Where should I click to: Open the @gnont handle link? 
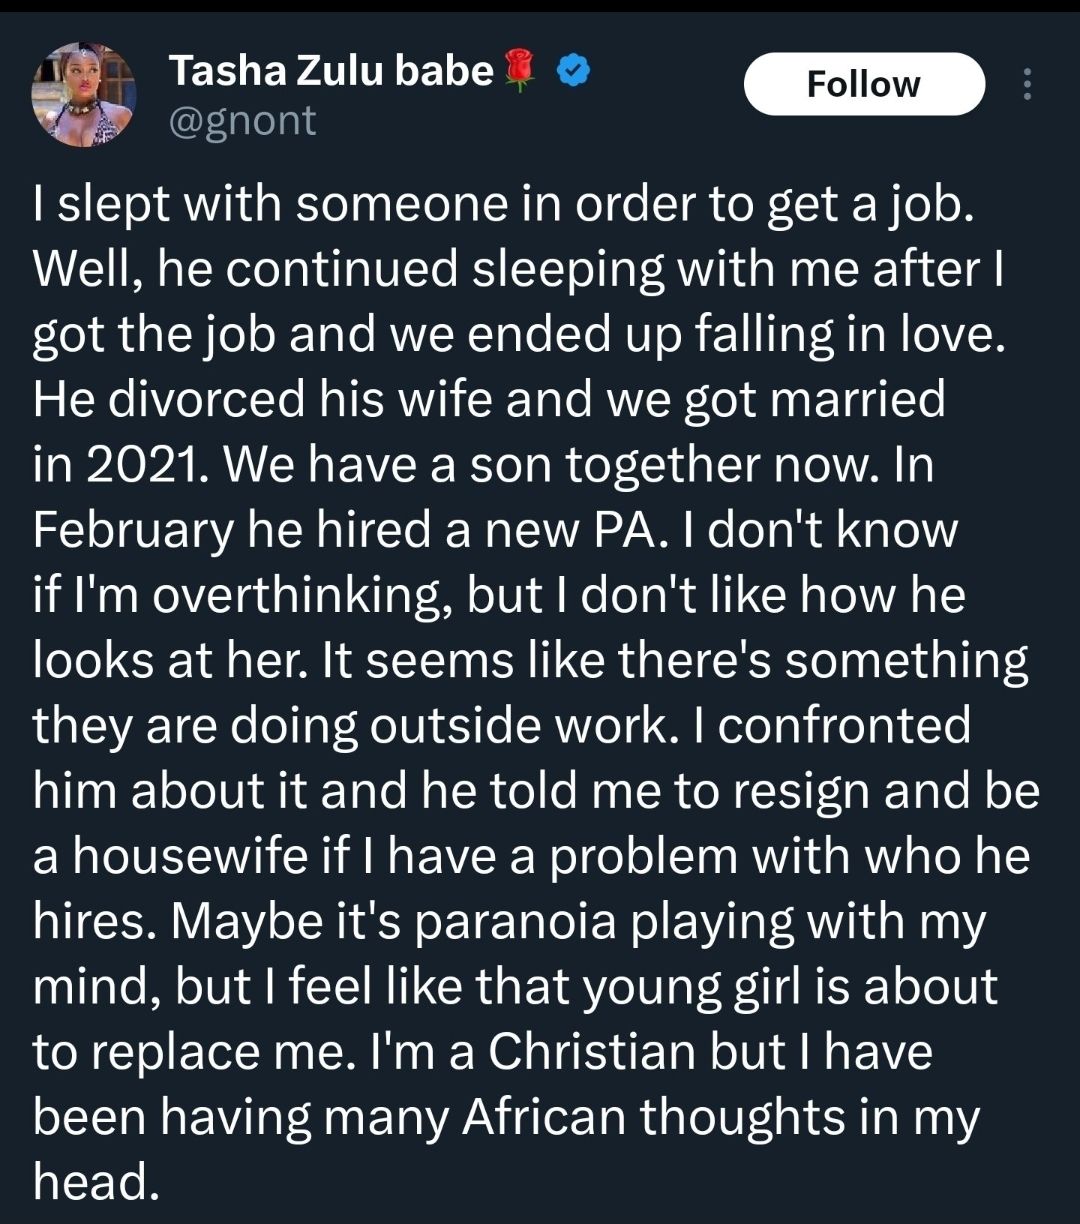[x=243, y=122]
